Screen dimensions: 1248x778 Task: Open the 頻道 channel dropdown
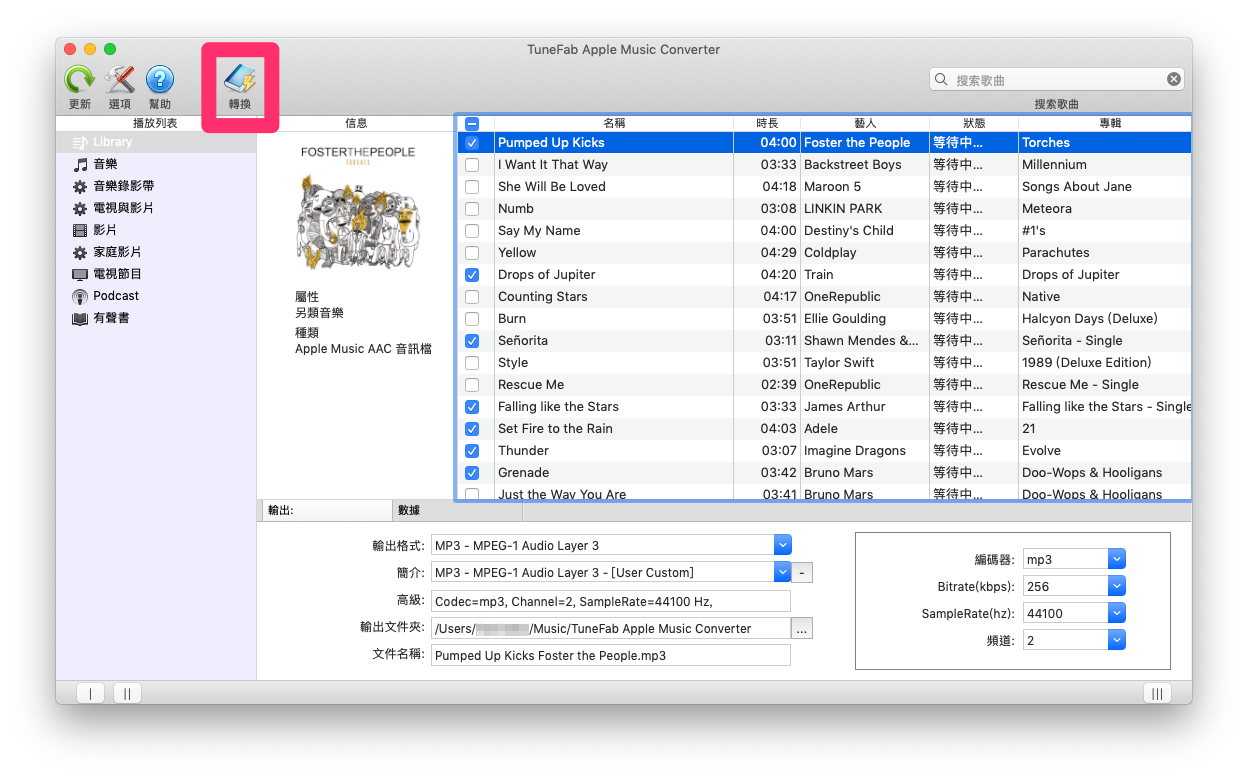[1118, 640]
